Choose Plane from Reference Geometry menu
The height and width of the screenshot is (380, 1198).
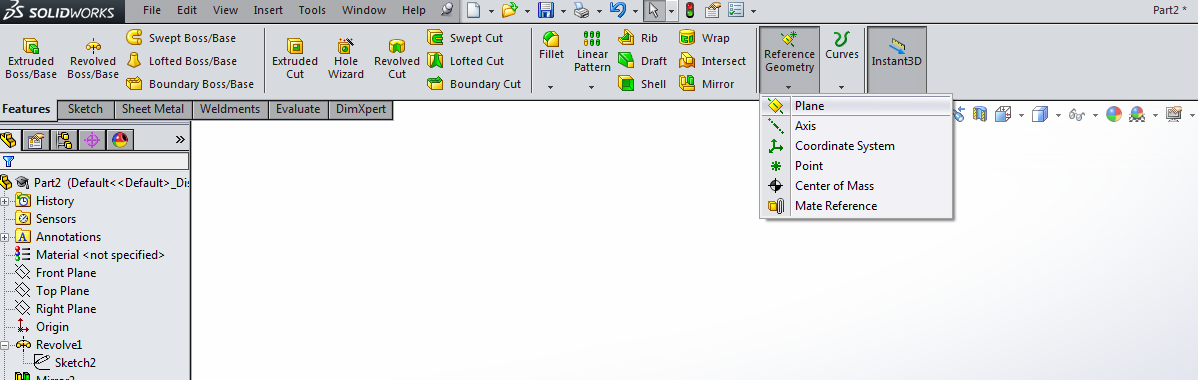tap(856, 106)
